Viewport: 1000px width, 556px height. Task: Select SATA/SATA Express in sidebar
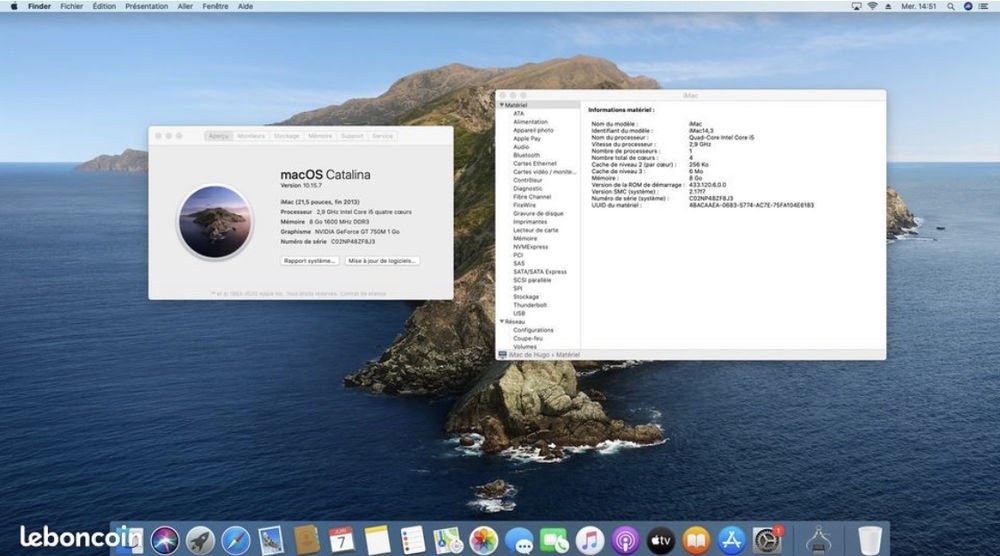pos(540,272)
